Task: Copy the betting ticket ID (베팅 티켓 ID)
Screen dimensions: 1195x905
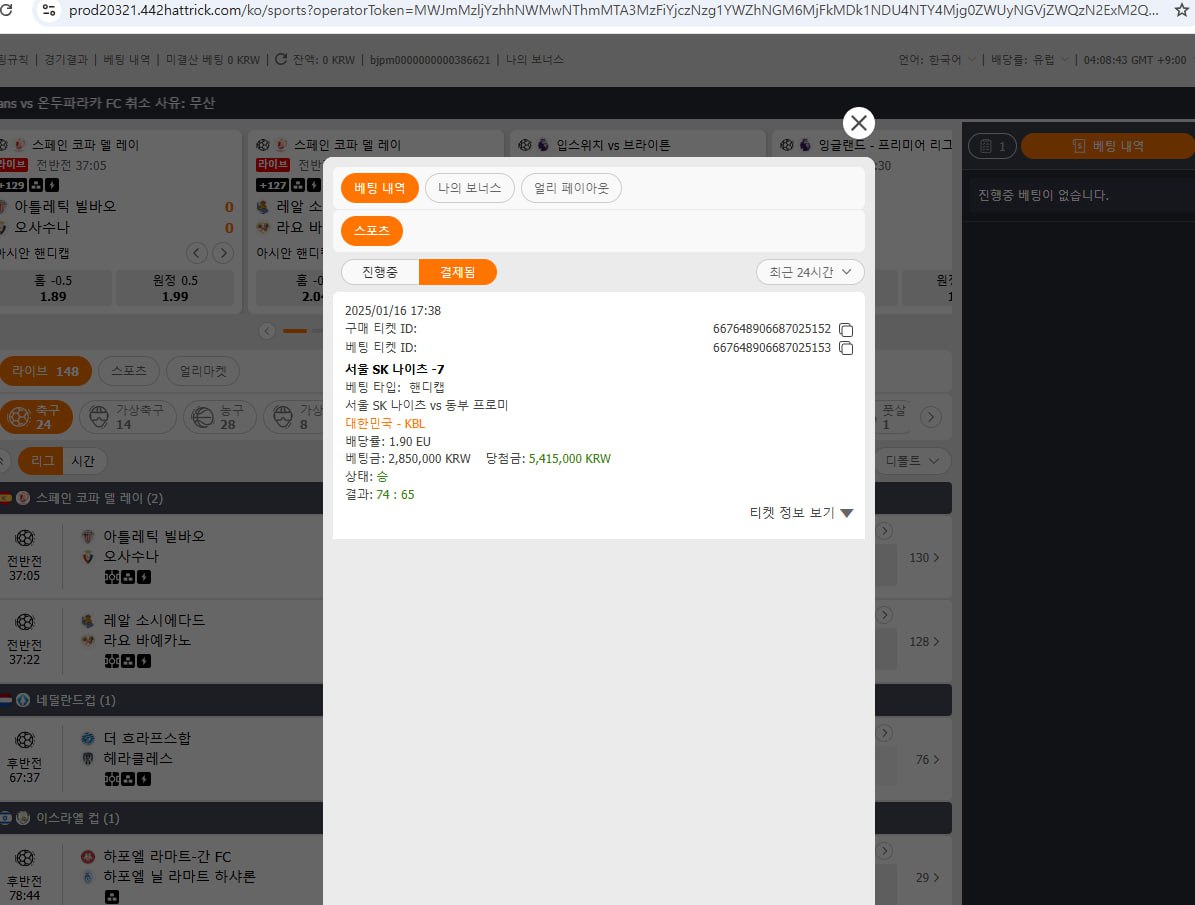Action: [846, 349]
